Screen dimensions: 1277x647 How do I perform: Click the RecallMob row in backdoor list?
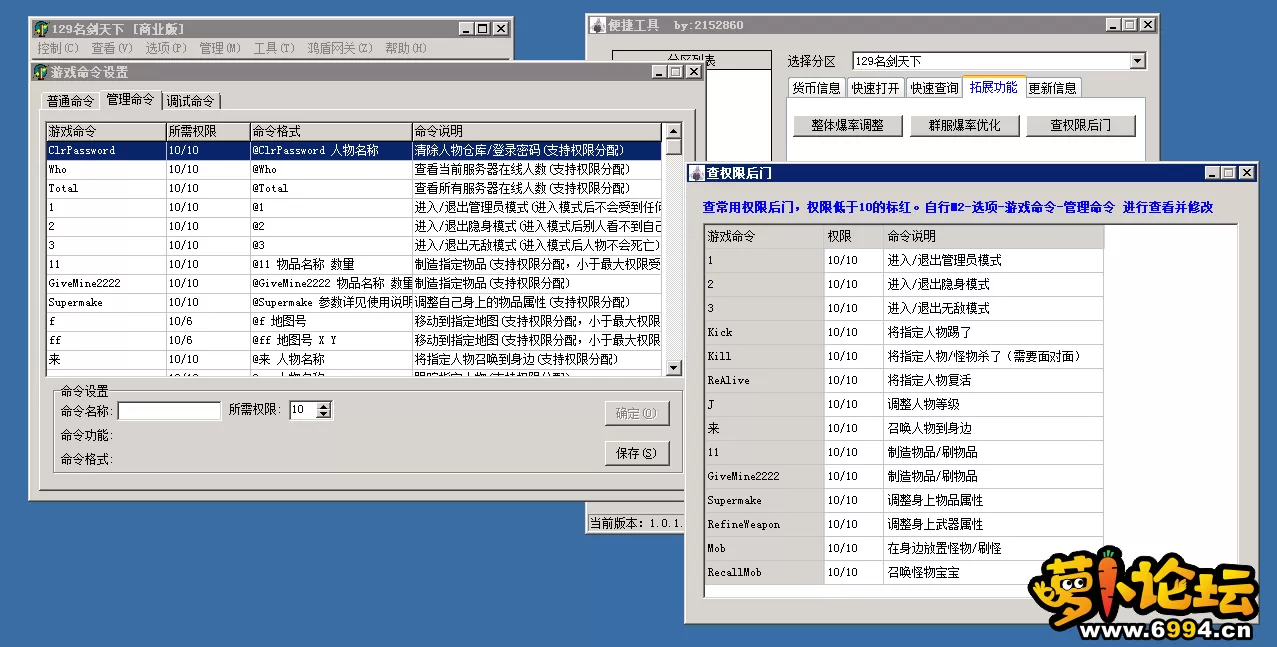pyautogui.click(x=904, y=572)
